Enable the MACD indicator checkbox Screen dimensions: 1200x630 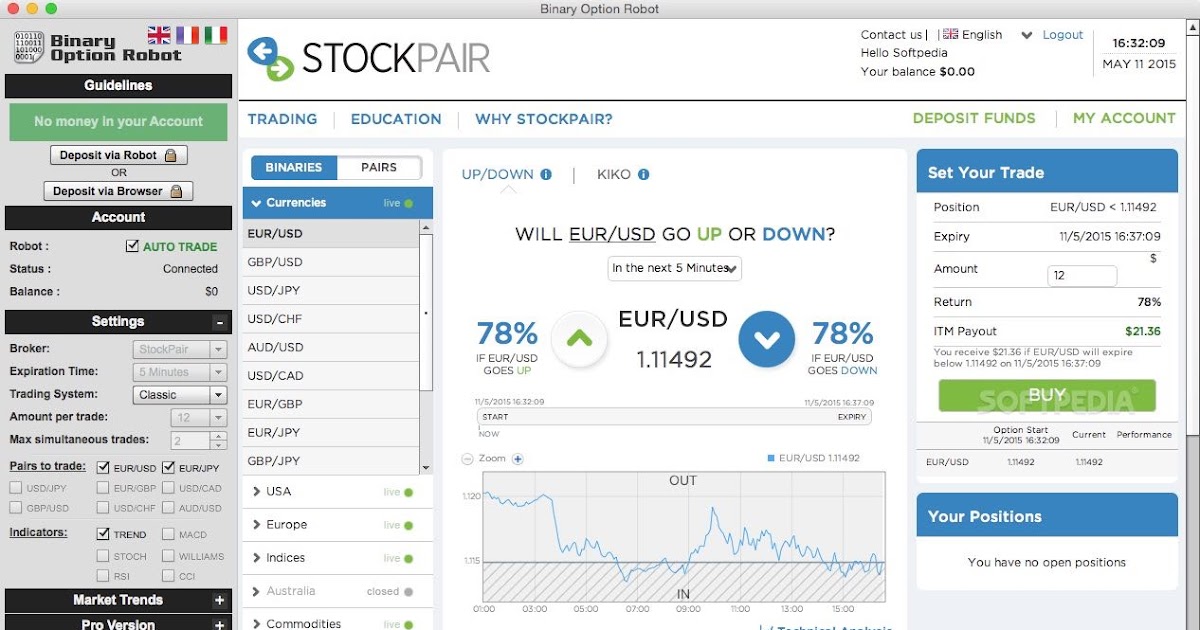pos(169,534)
